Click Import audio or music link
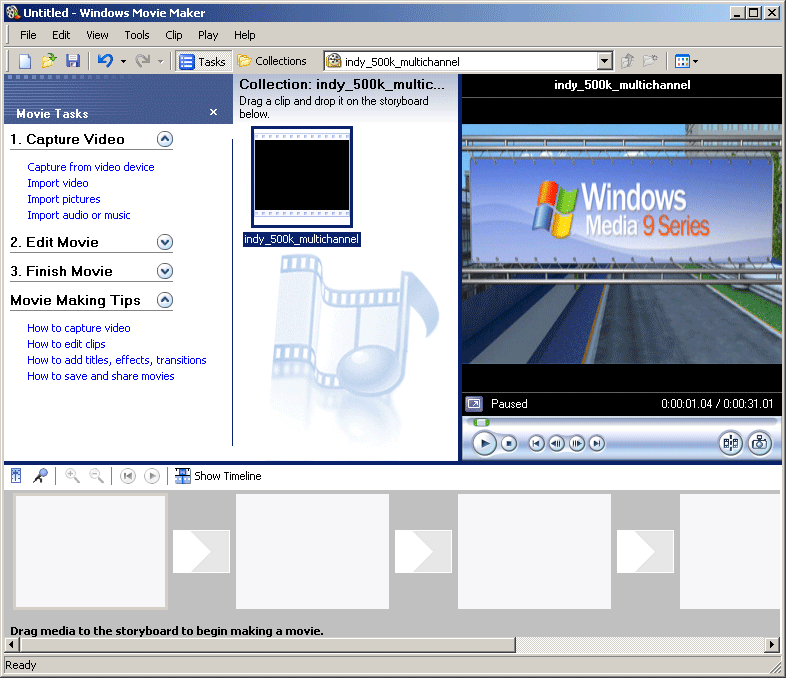Viewport: 786px width, 678px height. click(x=79, y=215)
